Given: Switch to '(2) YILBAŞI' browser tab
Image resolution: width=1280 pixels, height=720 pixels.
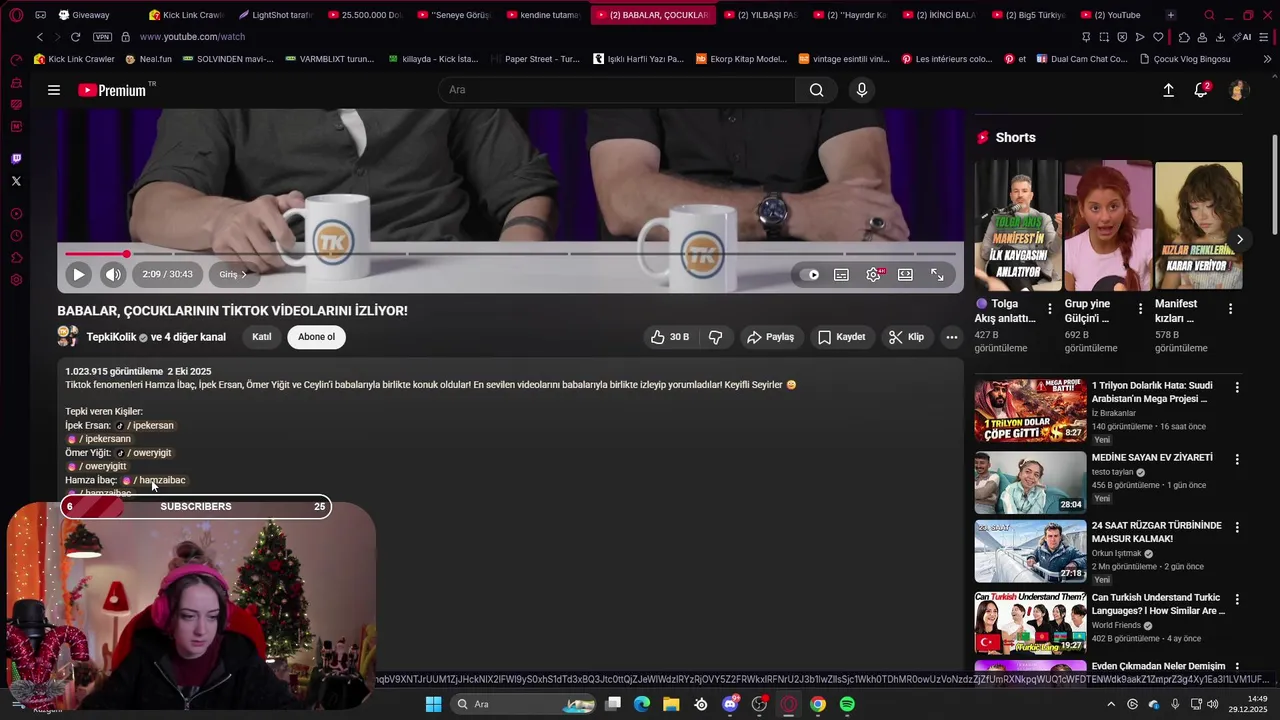Looking at the screenshot, I should pyautogui.click(x=760, y=15).
